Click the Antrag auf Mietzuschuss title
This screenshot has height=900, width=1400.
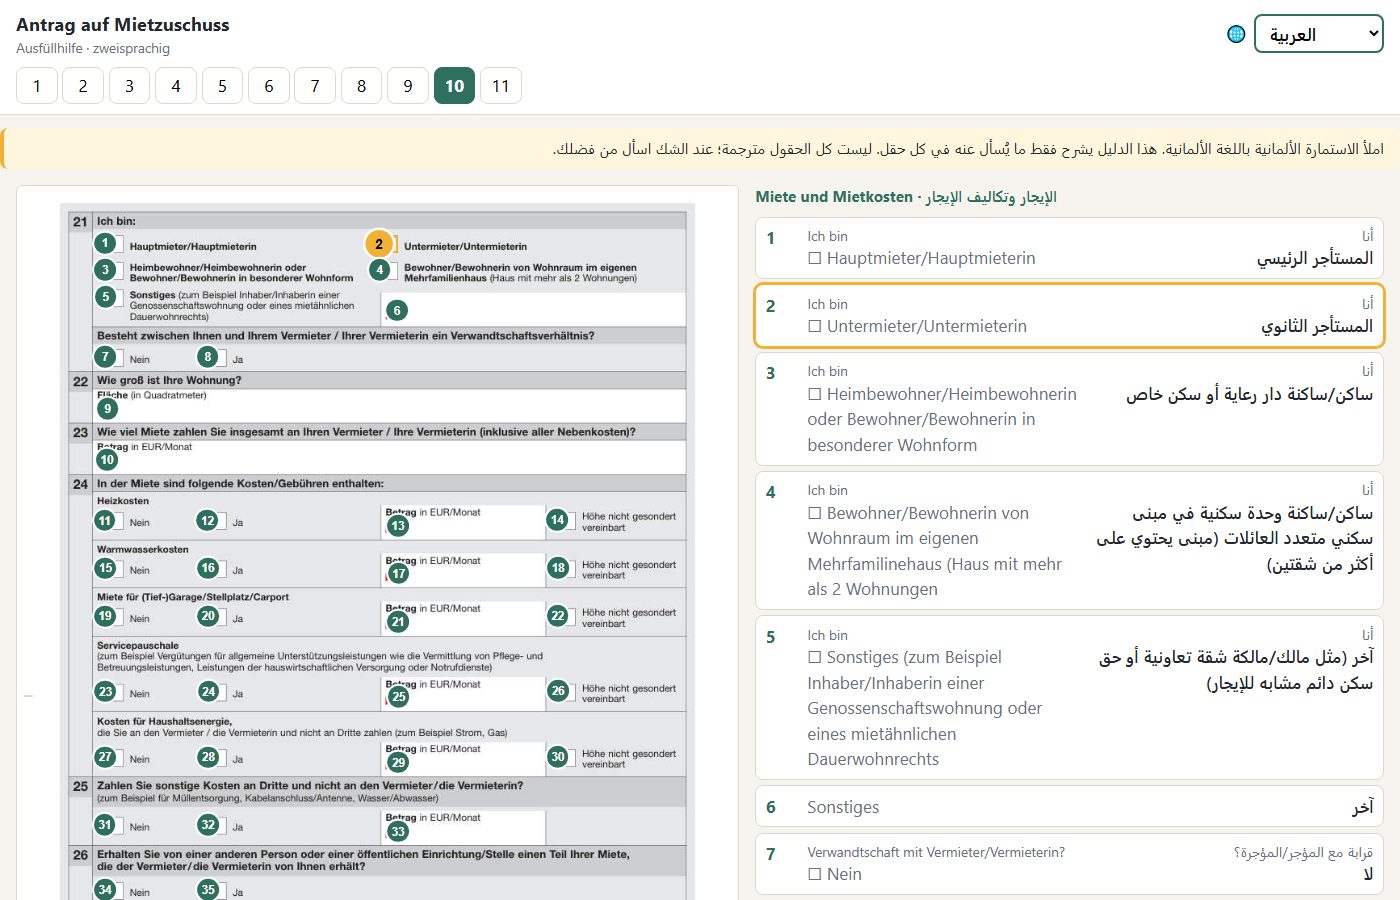[x=123, y=25]
